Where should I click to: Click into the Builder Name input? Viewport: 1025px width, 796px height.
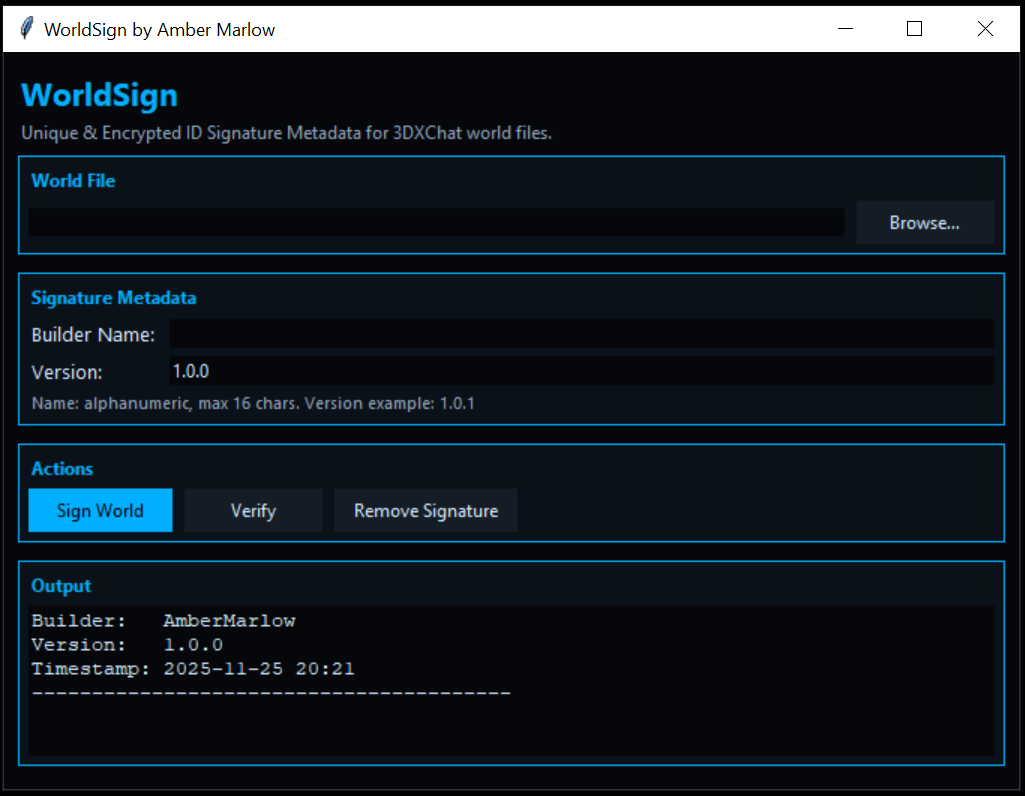[581, 334]
